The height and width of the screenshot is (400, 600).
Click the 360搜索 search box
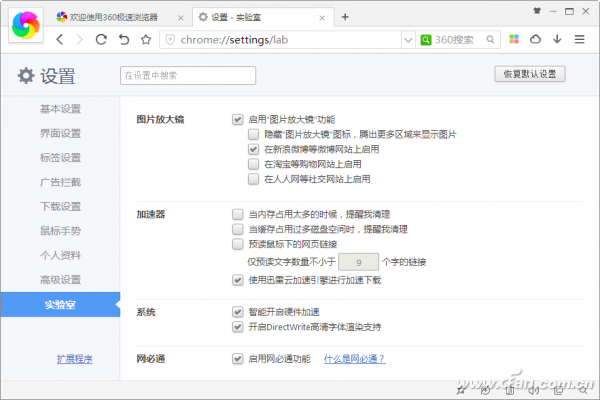458,40
